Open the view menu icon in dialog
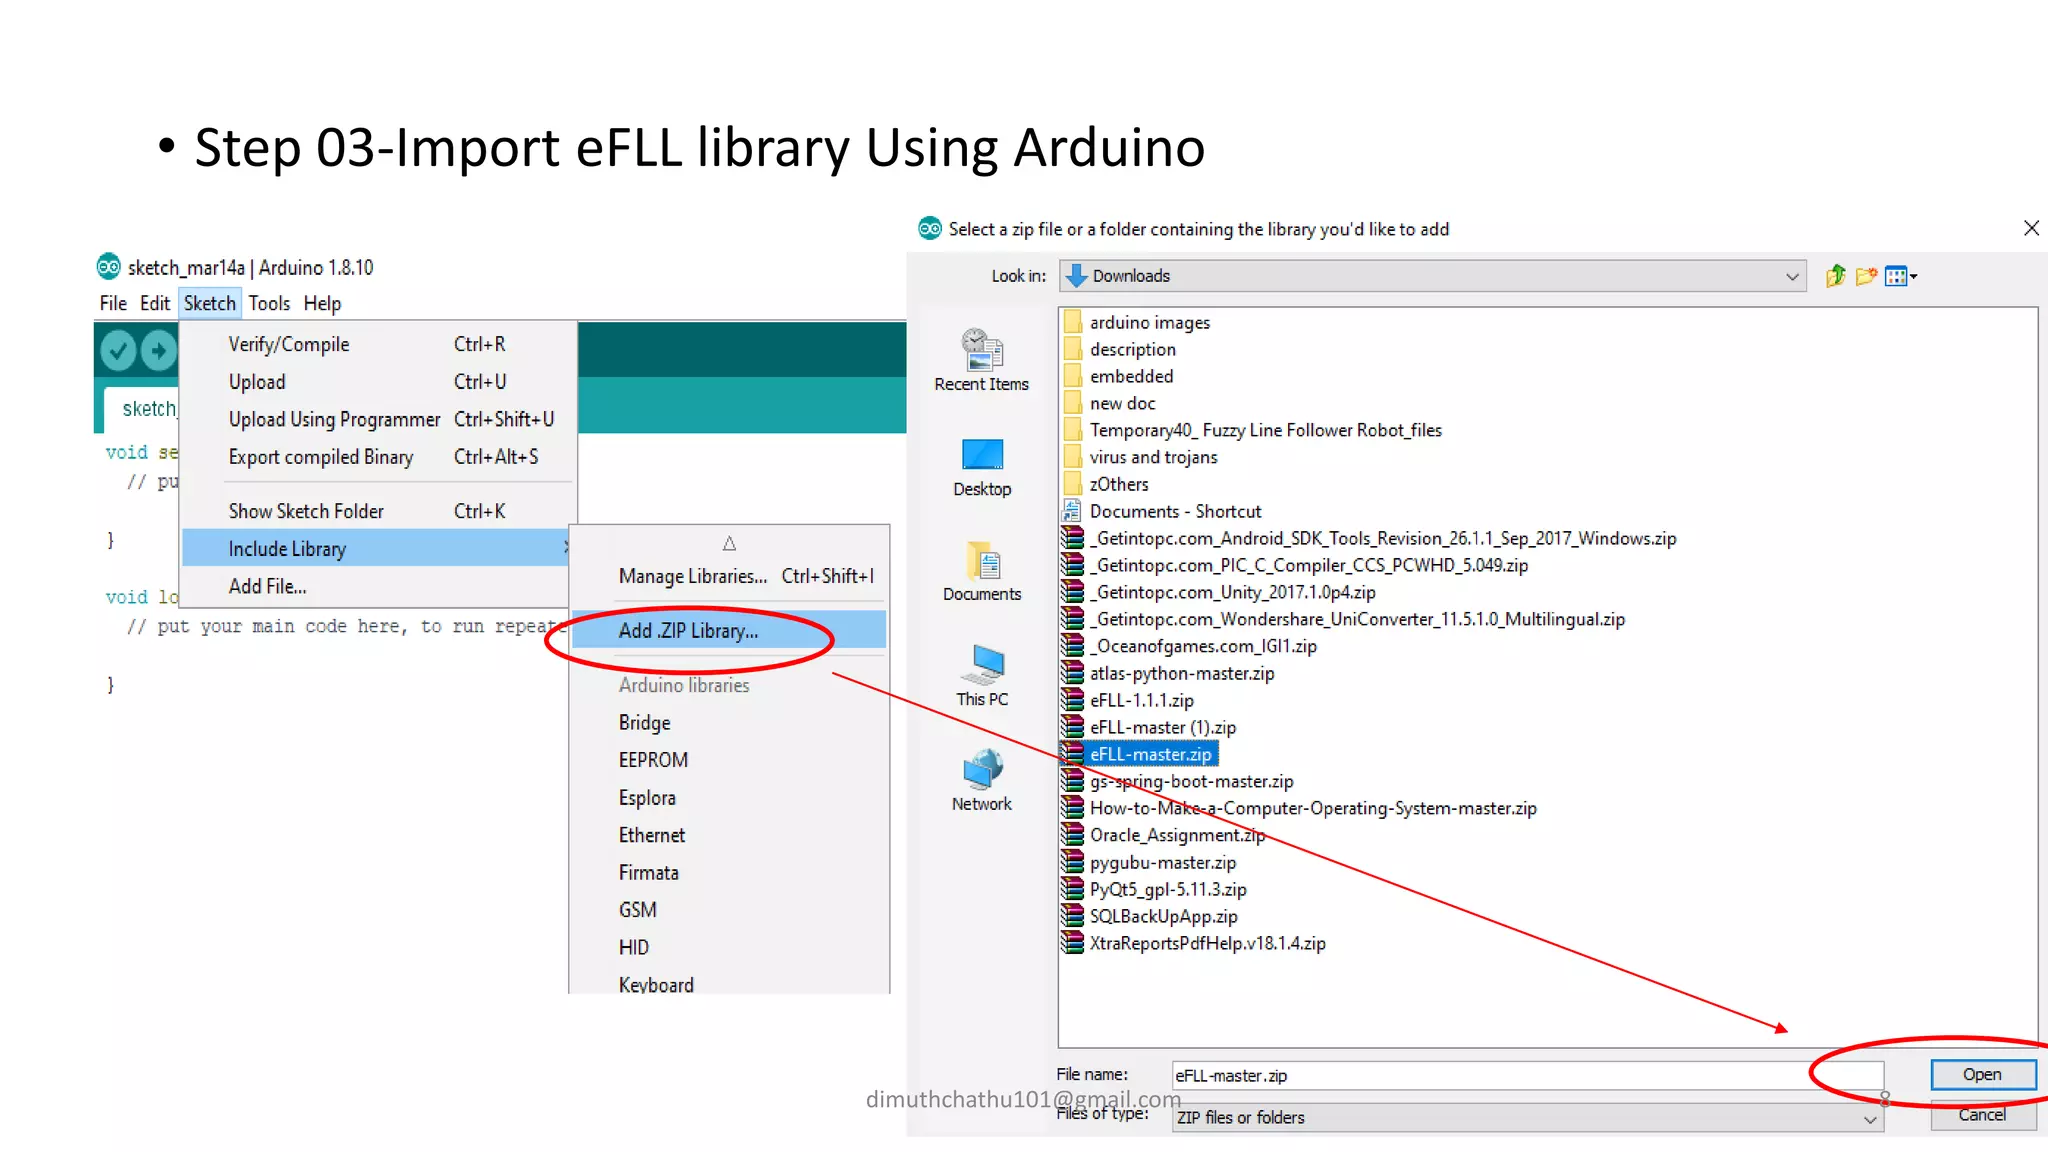Viewport: 2048px width, 1152px height. pyautogui.click(x=1899, y=276)
